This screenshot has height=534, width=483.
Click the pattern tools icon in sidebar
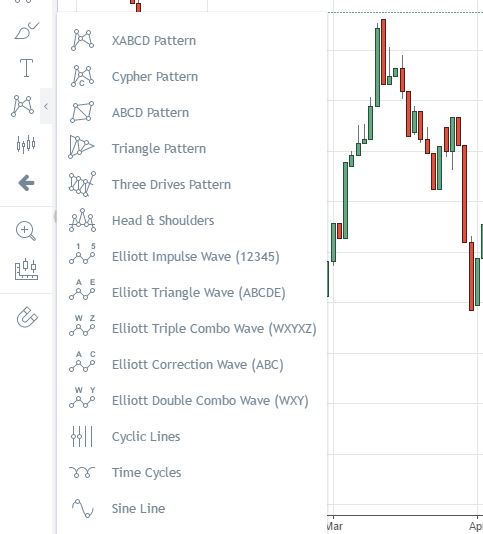point(22,106)
